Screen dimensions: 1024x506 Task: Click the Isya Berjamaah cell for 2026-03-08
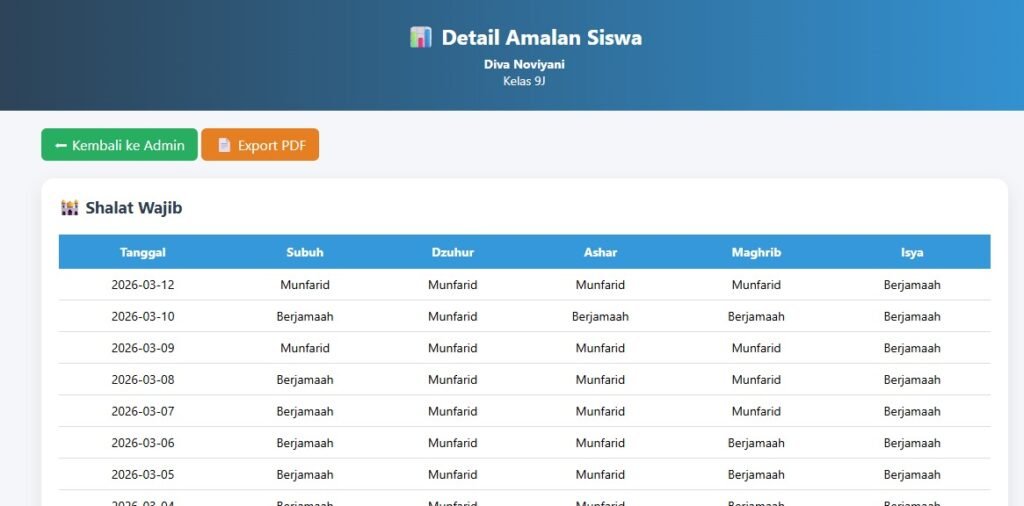pos(912,380)
